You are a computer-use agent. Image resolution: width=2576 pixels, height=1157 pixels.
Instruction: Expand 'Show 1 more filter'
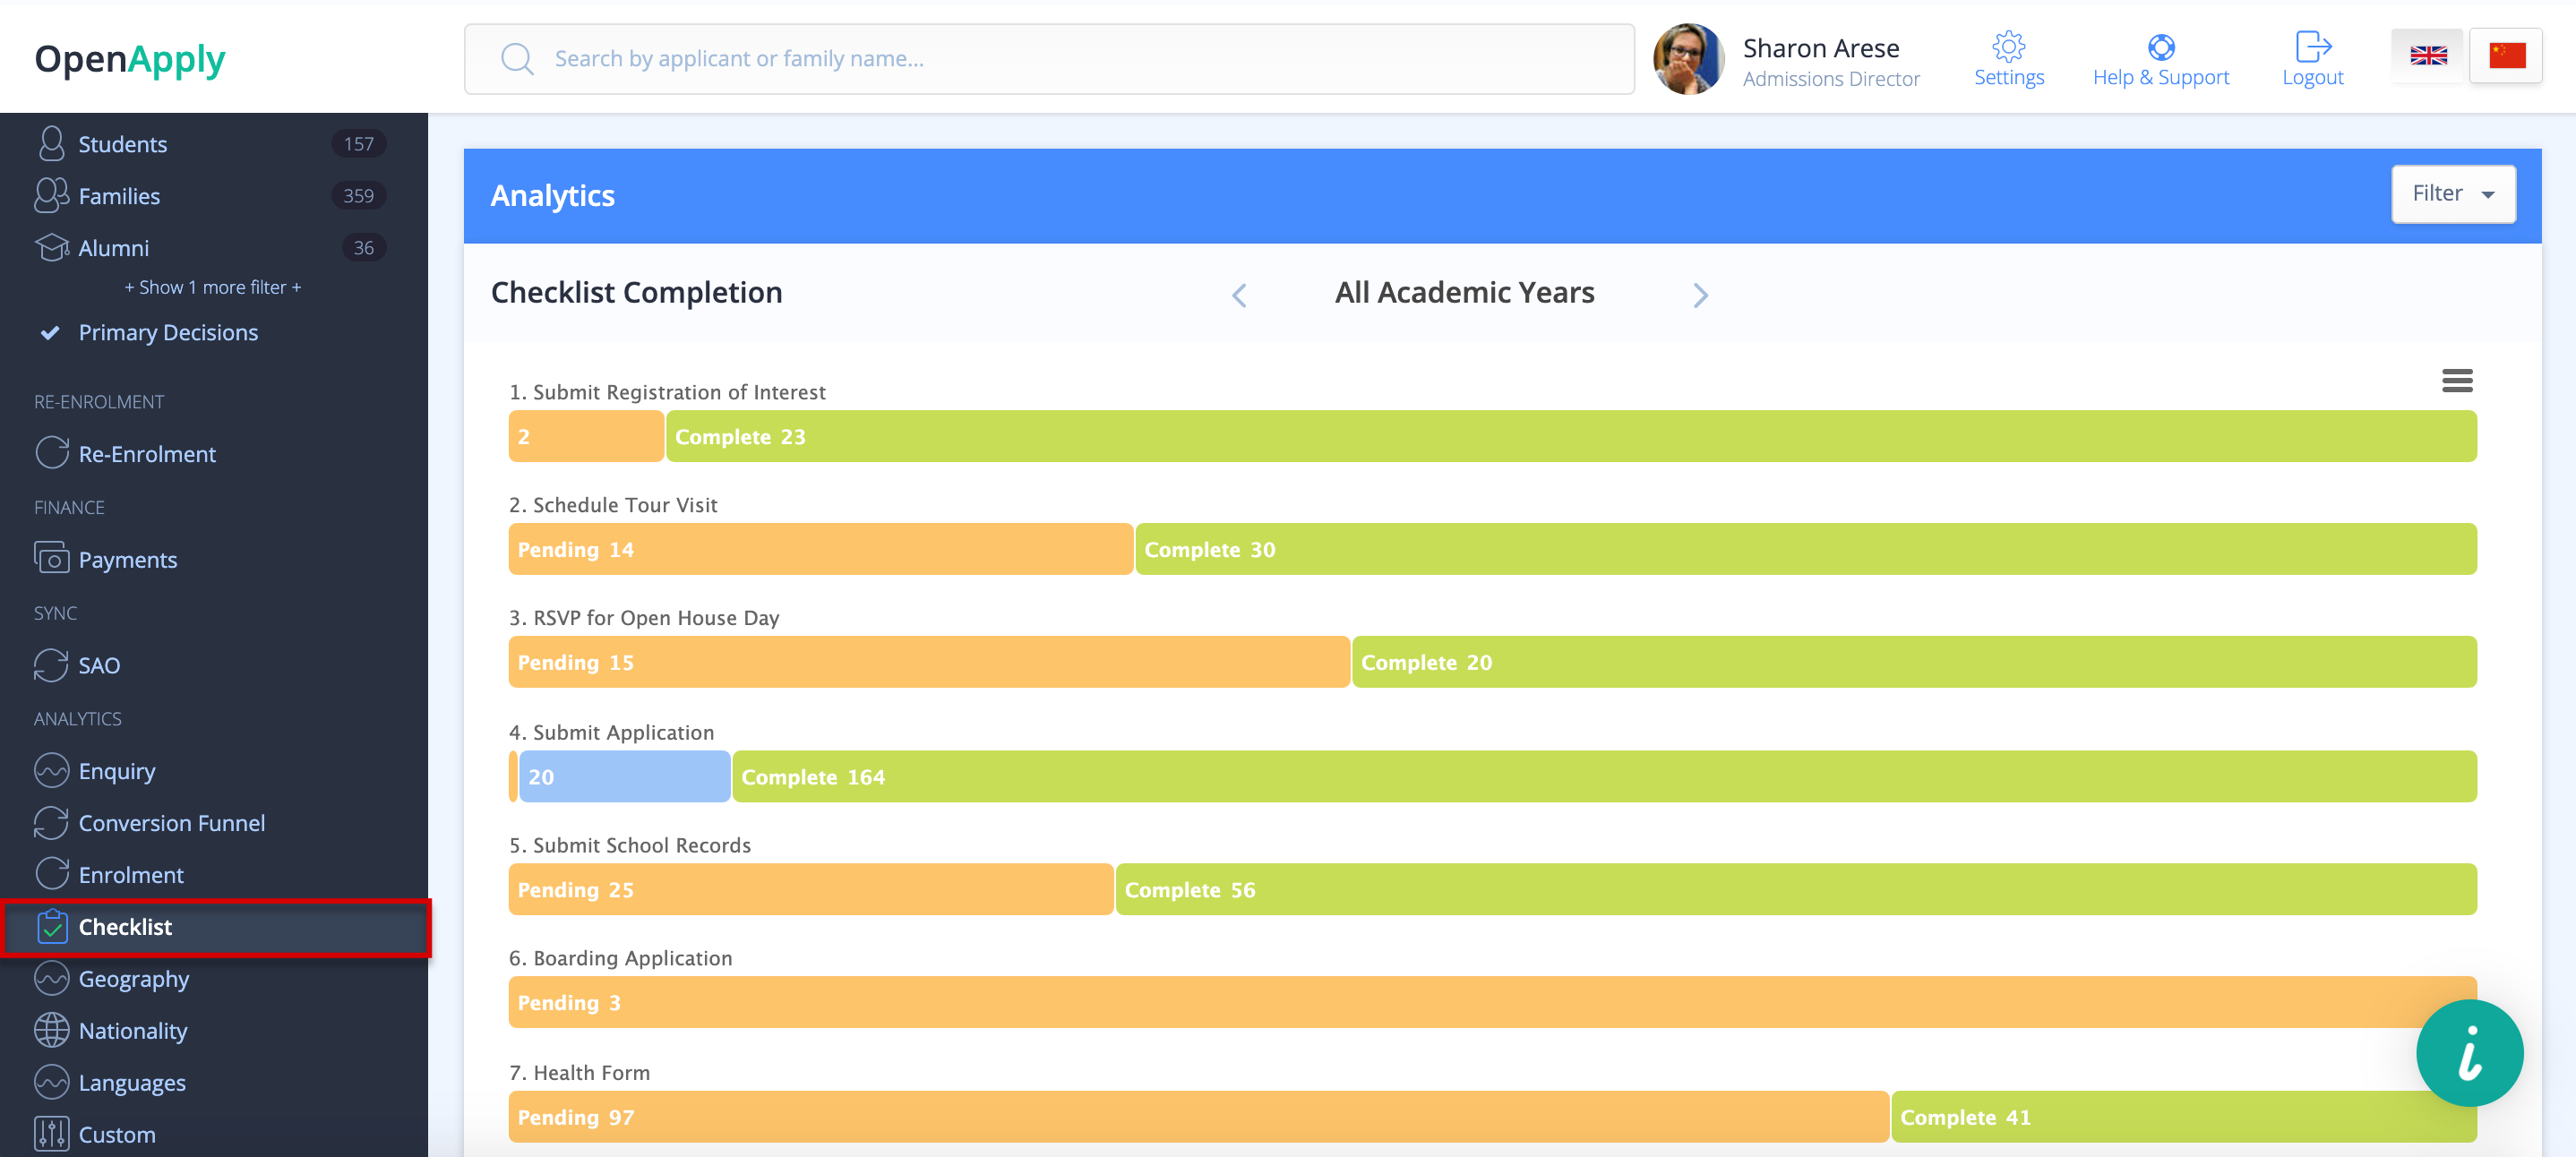(x=213, y=287)
